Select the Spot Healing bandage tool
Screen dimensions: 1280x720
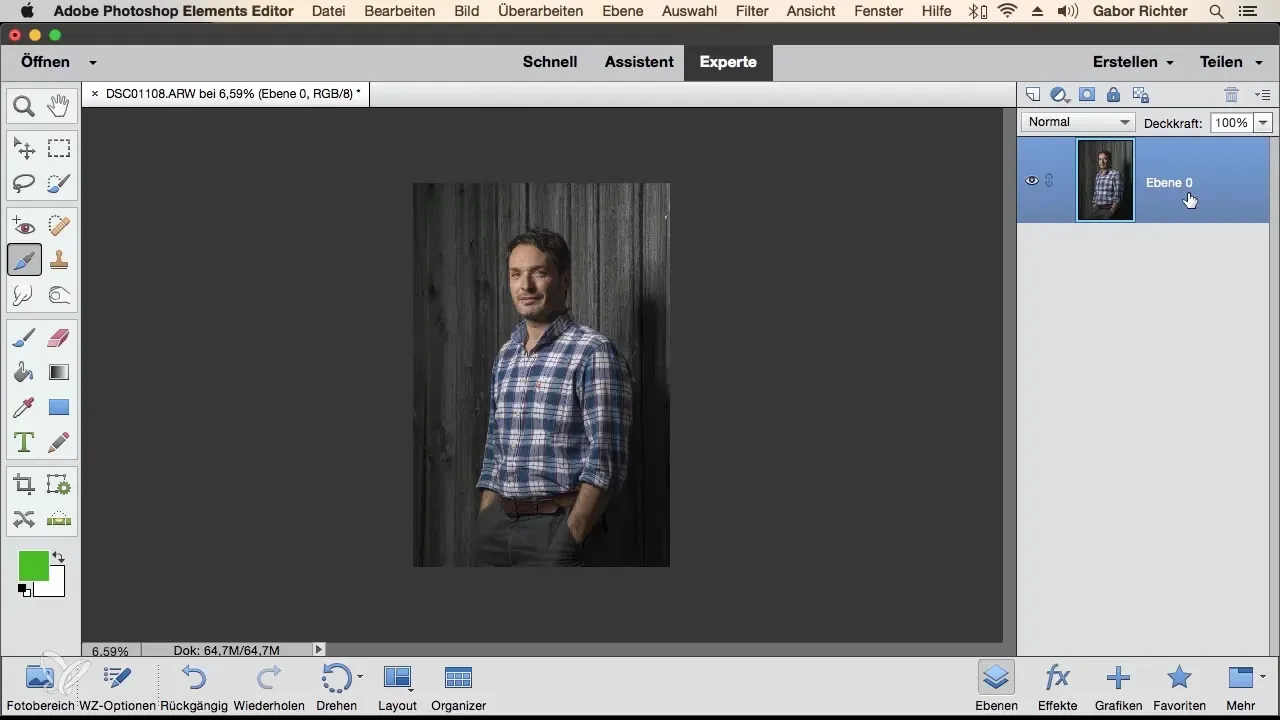coord(59,227)
